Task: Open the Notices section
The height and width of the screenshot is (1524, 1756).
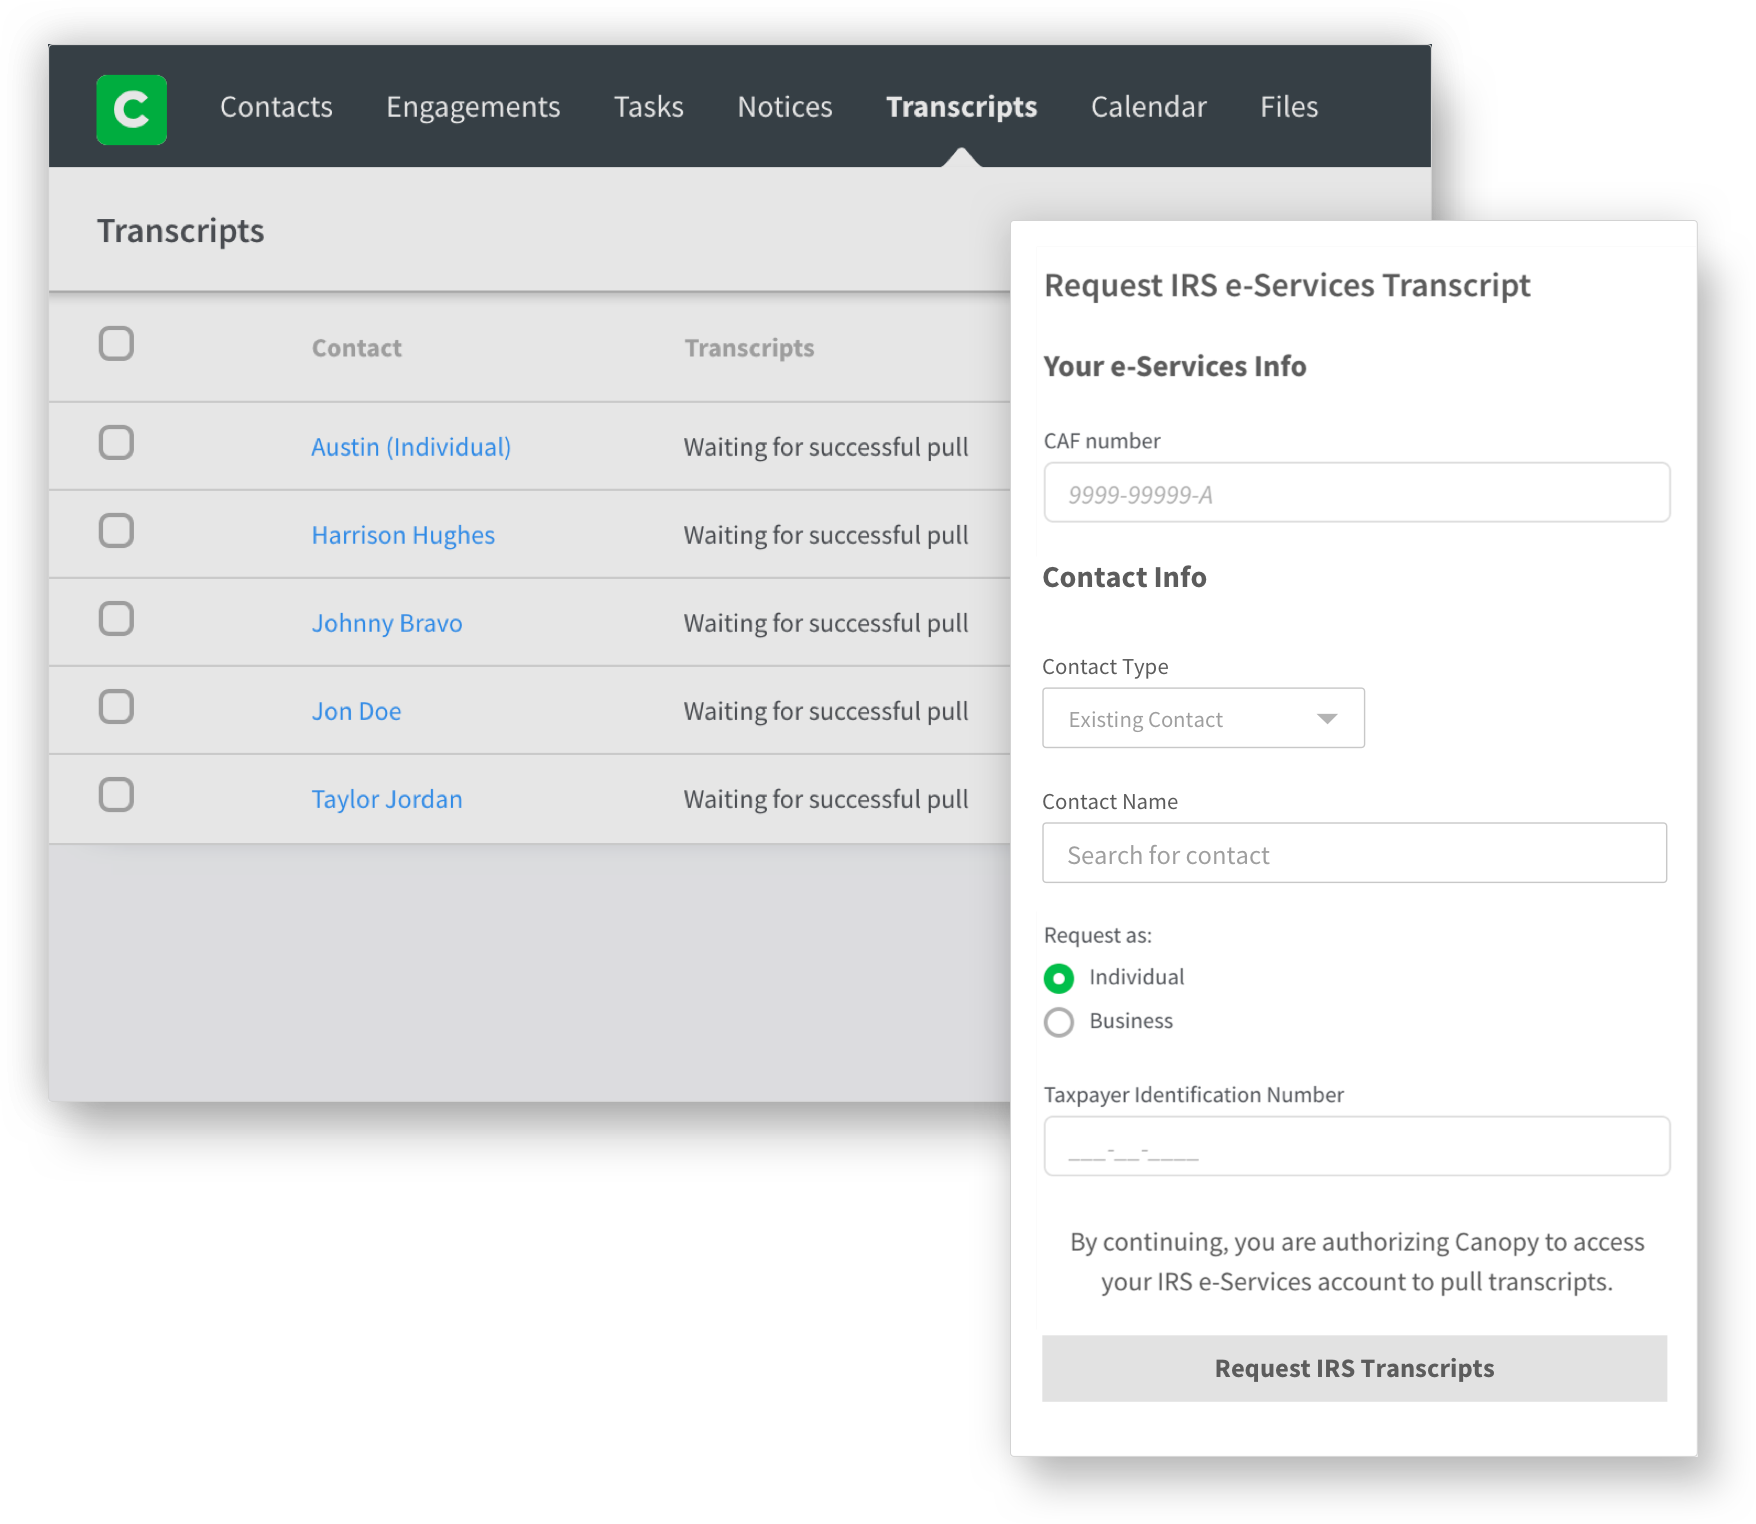Action: [x=784, y=107]
